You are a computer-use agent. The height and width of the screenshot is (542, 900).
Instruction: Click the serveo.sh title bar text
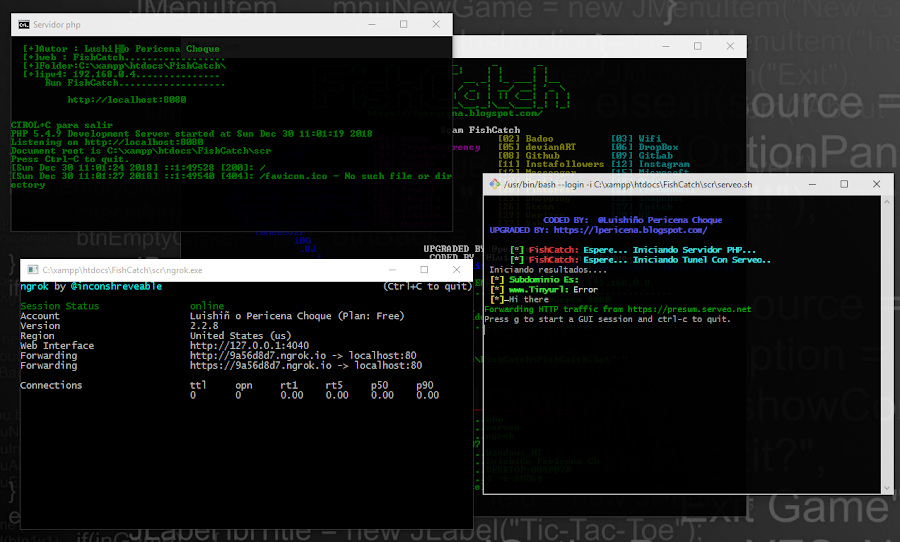(628, 184)
